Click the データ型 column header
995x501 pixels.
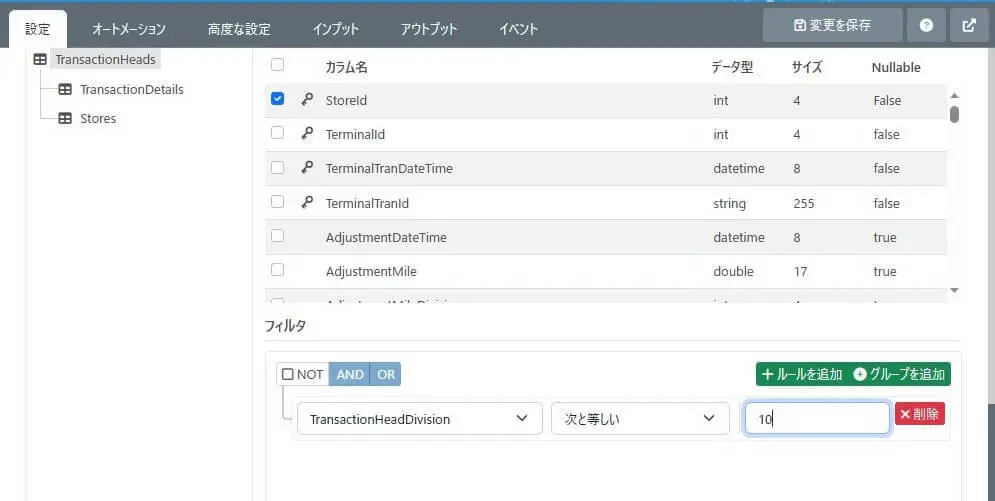tap(732, 67)
